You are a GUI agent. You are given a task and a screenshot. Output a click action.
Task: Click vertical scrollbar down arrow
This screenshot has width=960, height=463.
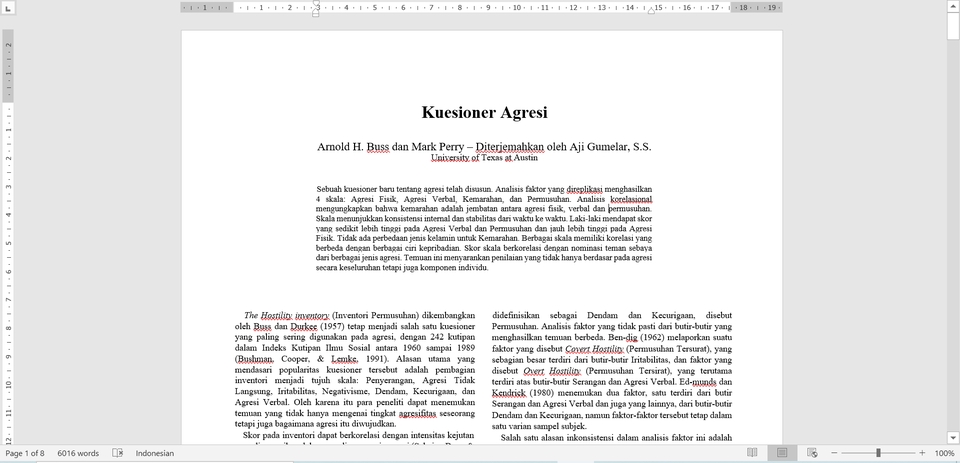pyautogui.click(x=954, y=437)
